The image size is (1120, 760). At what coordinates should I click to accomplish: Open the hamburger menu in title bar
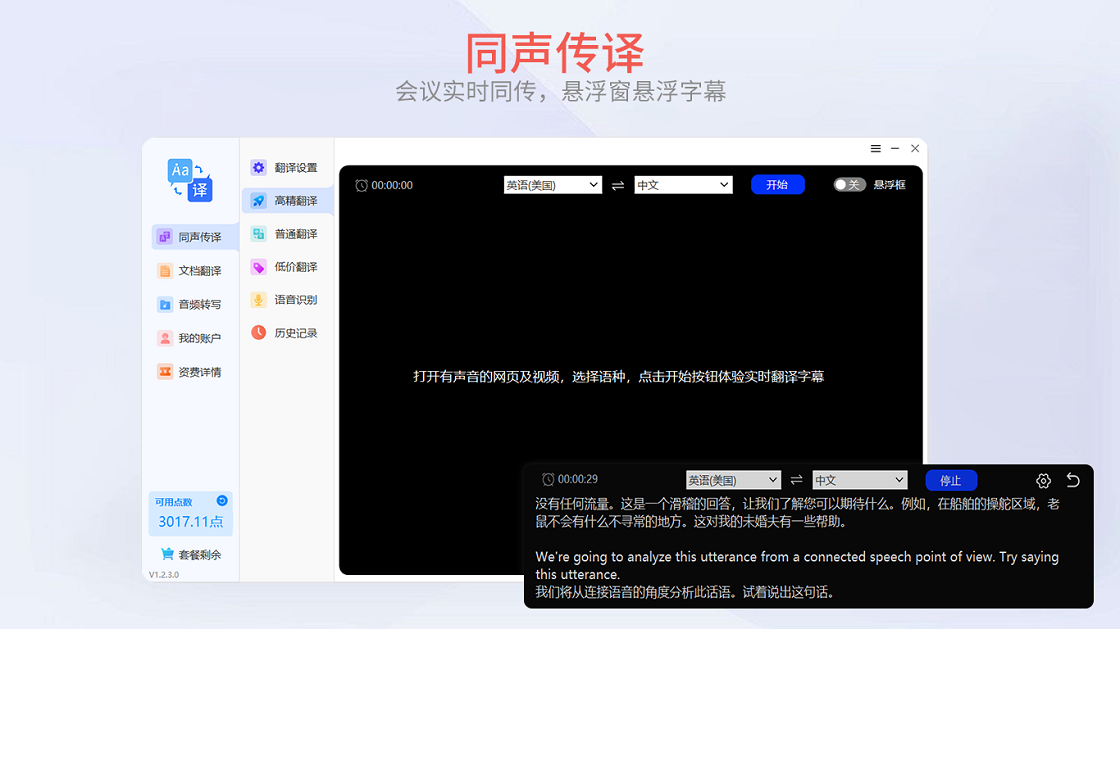[x=876, y=149]
